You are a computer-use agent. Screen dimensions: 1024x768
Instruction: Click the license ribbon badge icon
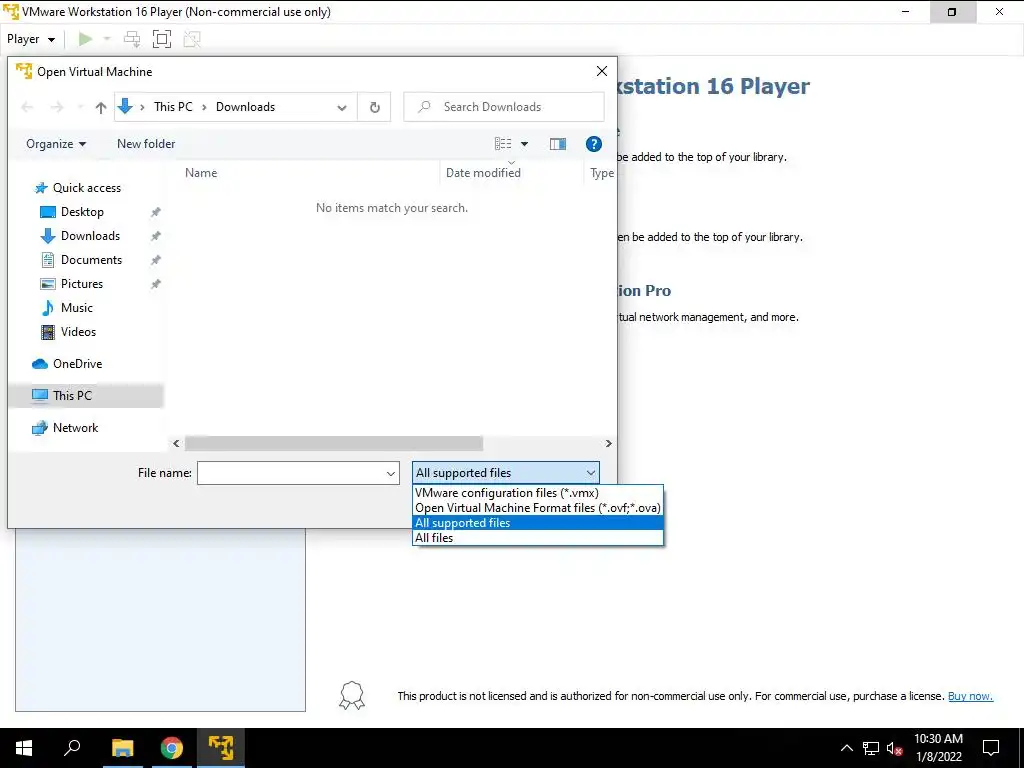[351, 696]
